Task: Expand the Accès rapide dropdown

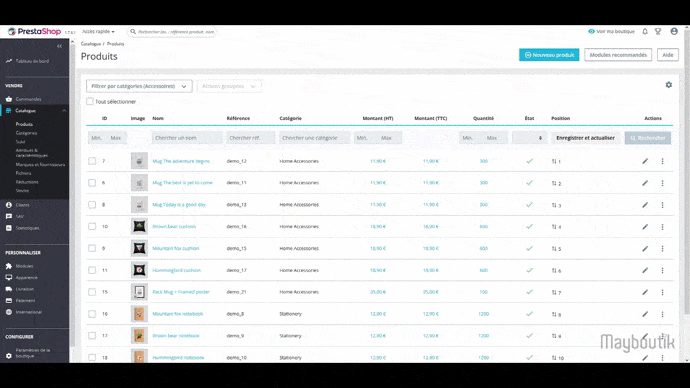Action: [98, 31]
